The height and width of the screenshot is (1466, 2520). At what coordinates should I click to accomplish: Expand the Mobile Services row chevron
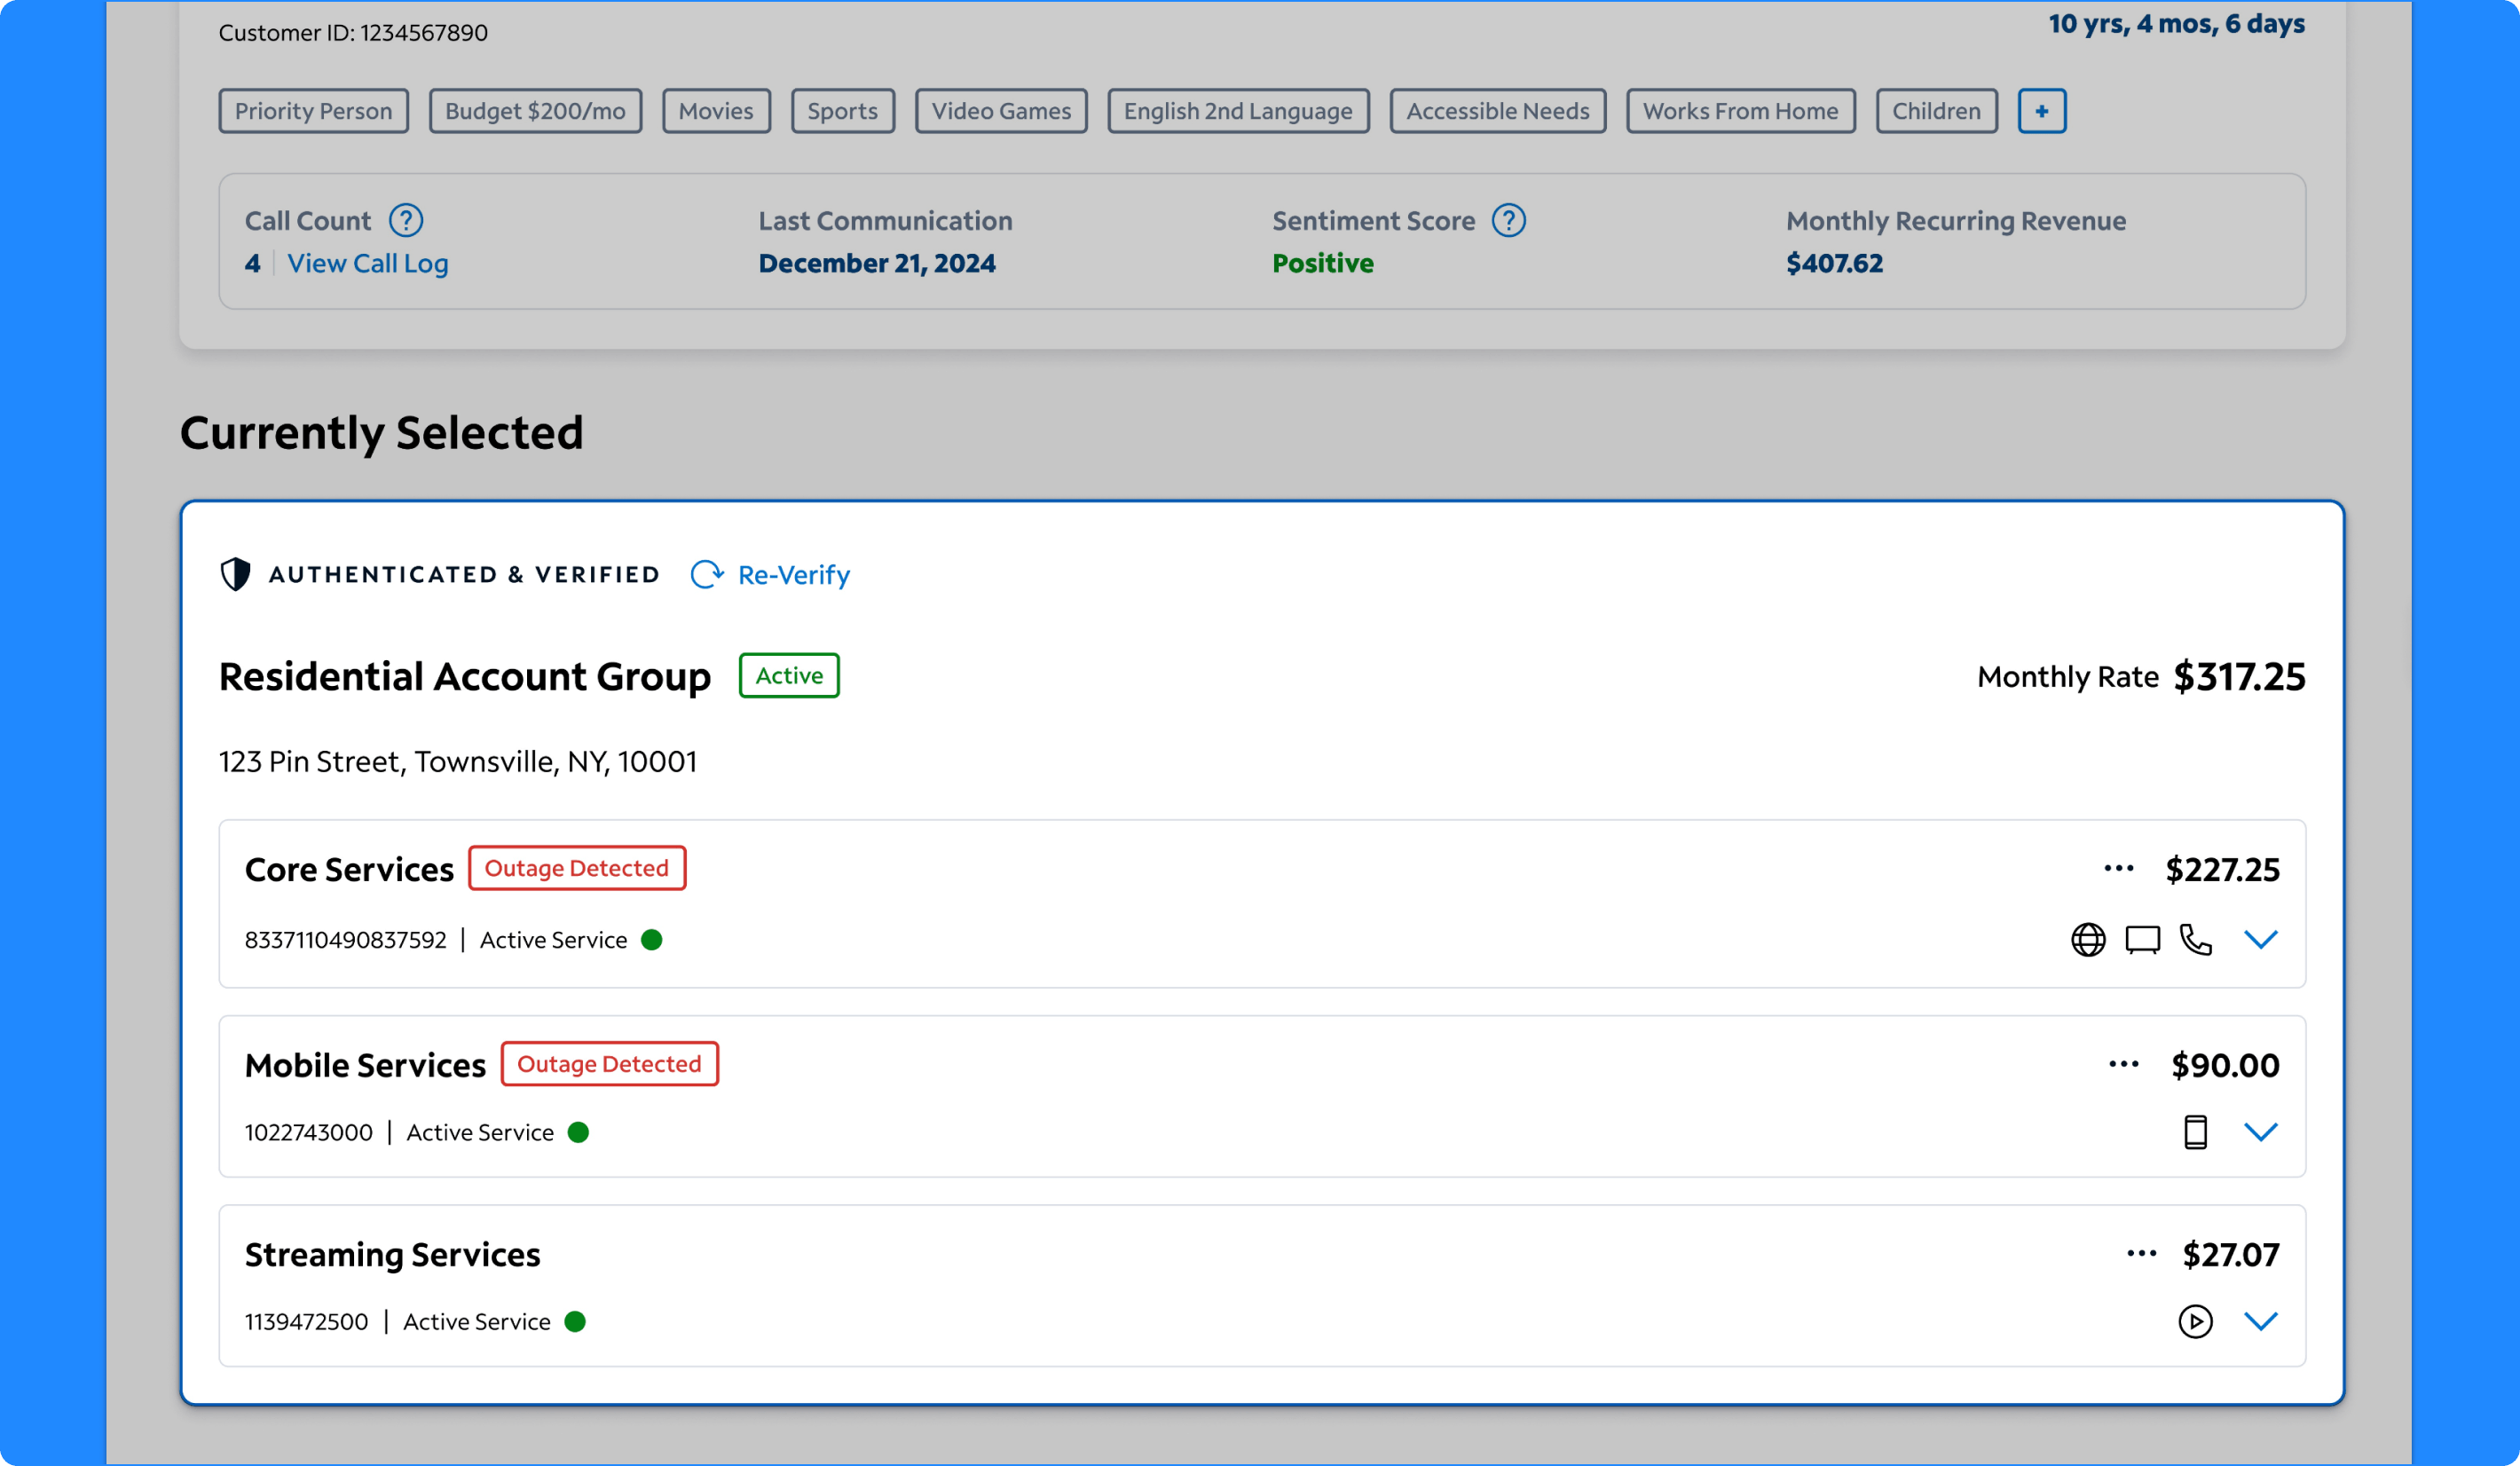[2260, 1132]
